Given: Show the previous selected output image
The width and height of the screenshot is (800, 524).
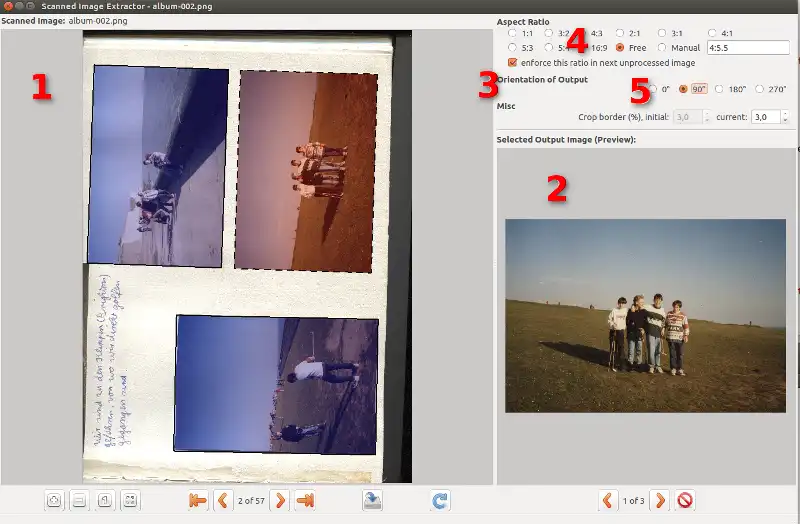Looking at the screenshot, I should [x=607, y=501].
